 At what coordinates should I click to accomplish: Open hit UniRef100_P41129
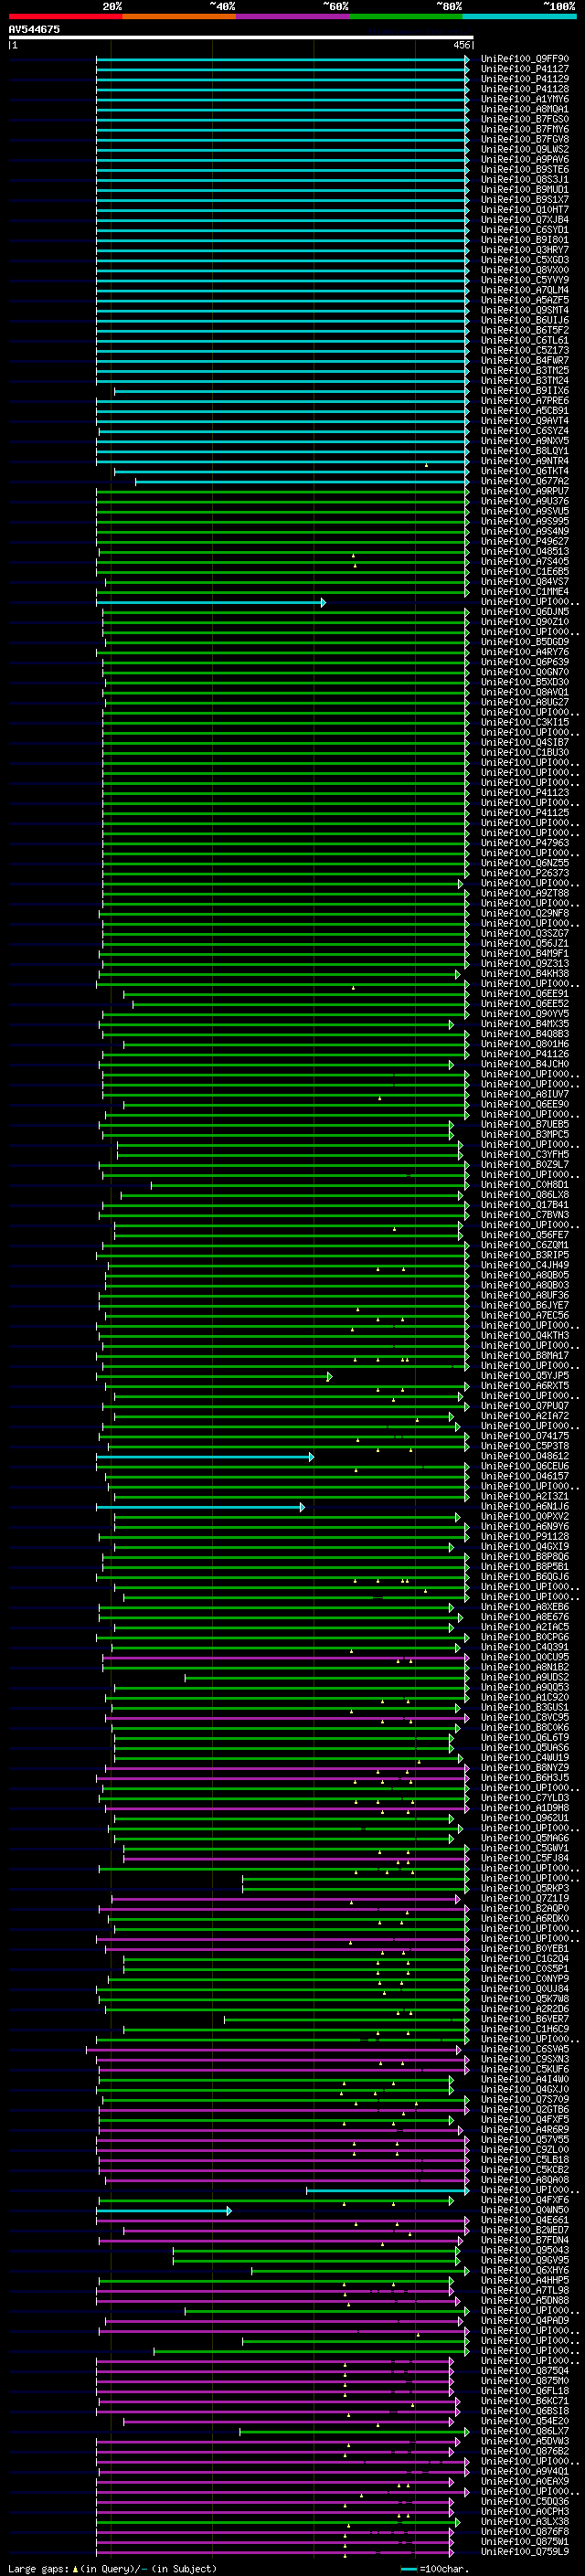(x=524, y=79)
